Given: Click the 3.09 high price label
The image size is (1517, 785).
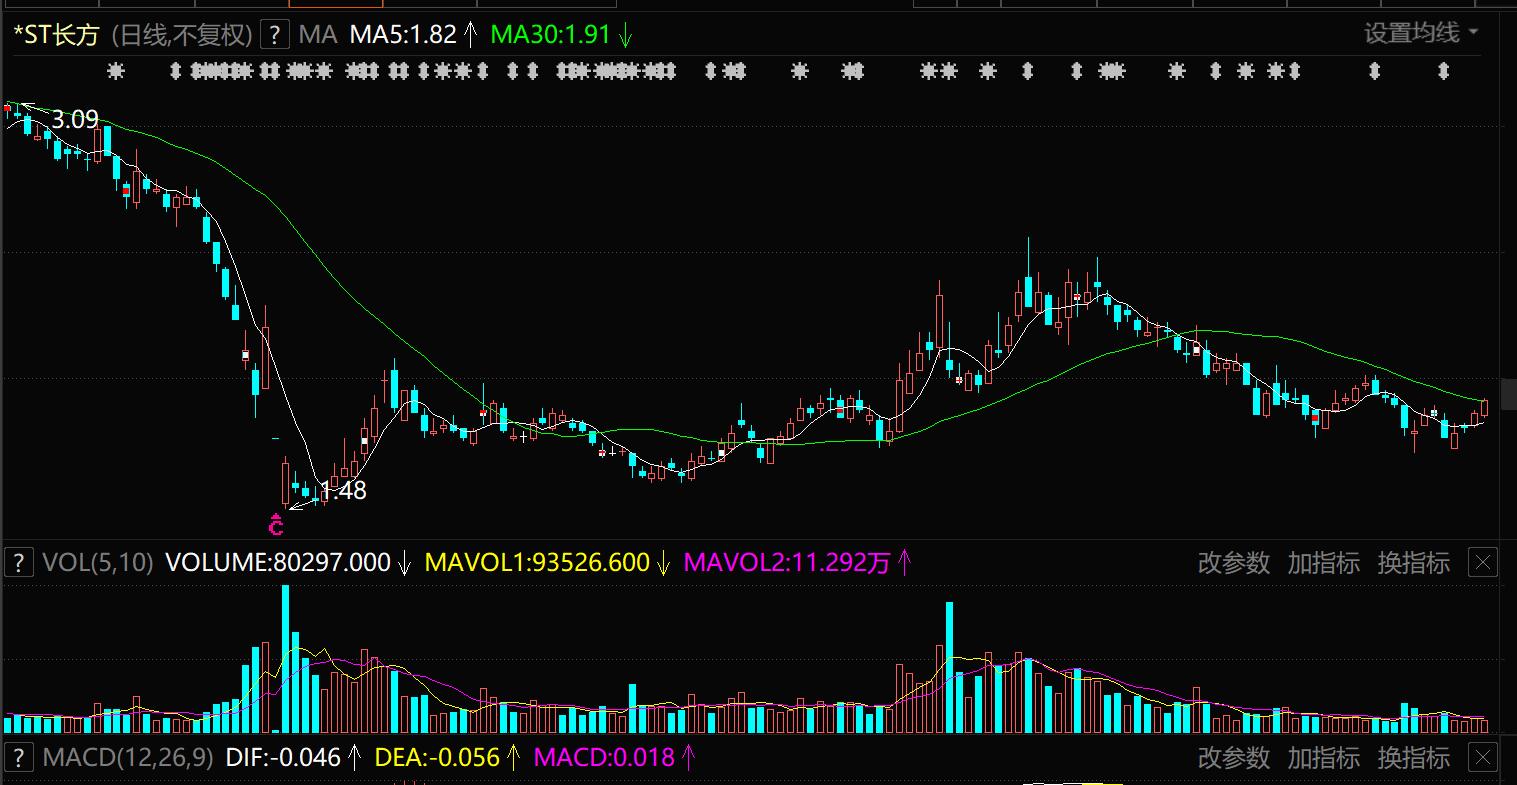Looking at the screenshot, I should (x=75, y=120).
